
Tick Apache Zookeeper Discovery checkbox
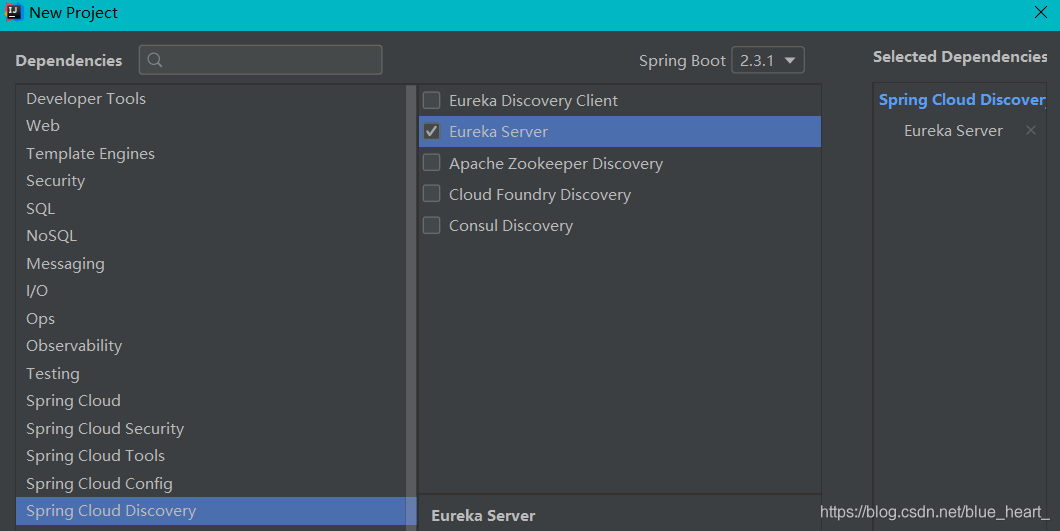(431, 162)
